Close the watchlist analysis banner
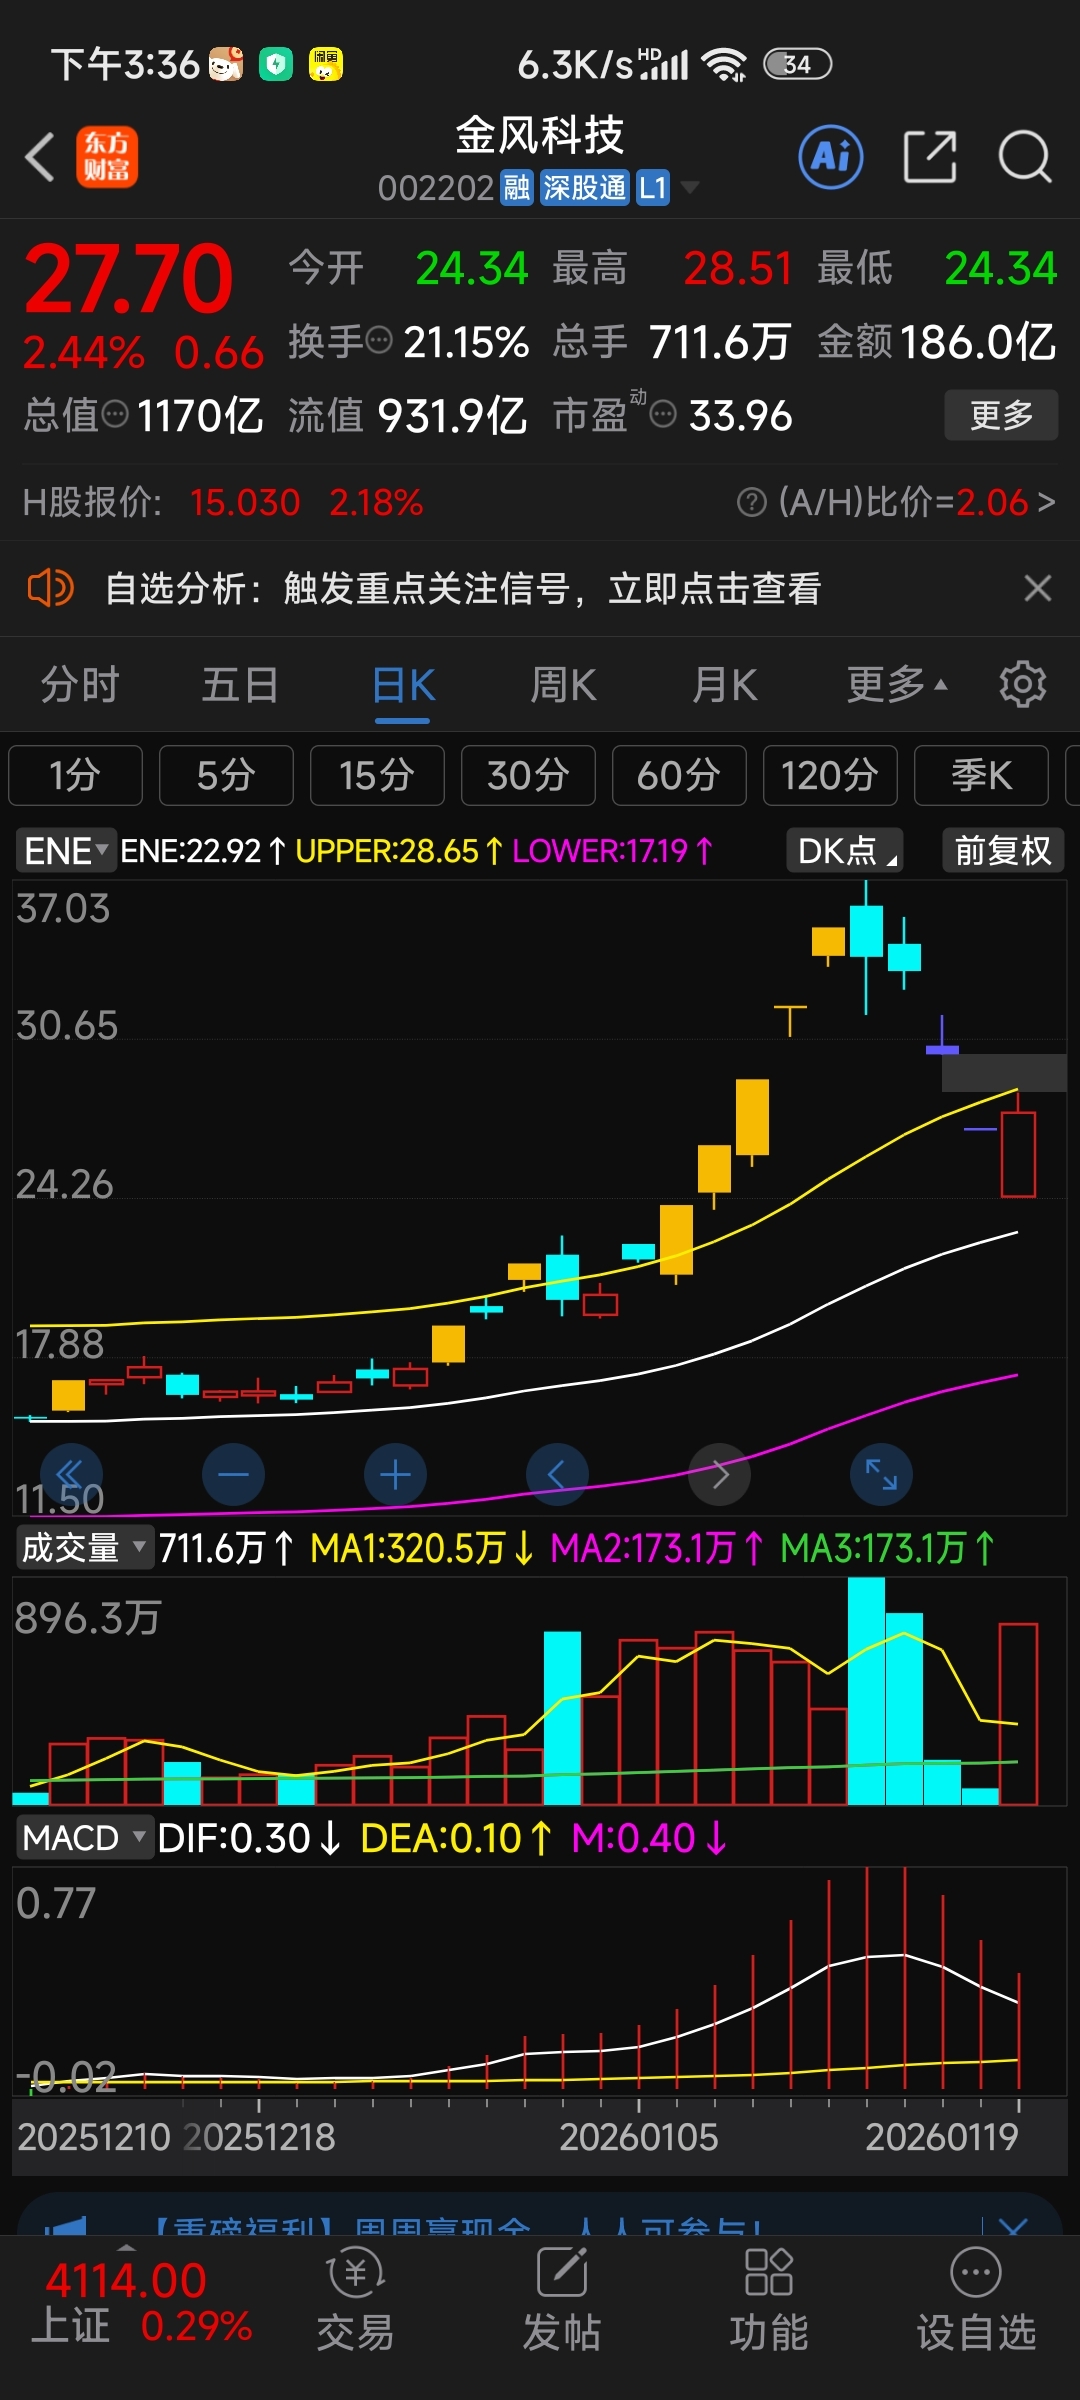This screenshot has height=2400, width=1080. click(1038, 588)
